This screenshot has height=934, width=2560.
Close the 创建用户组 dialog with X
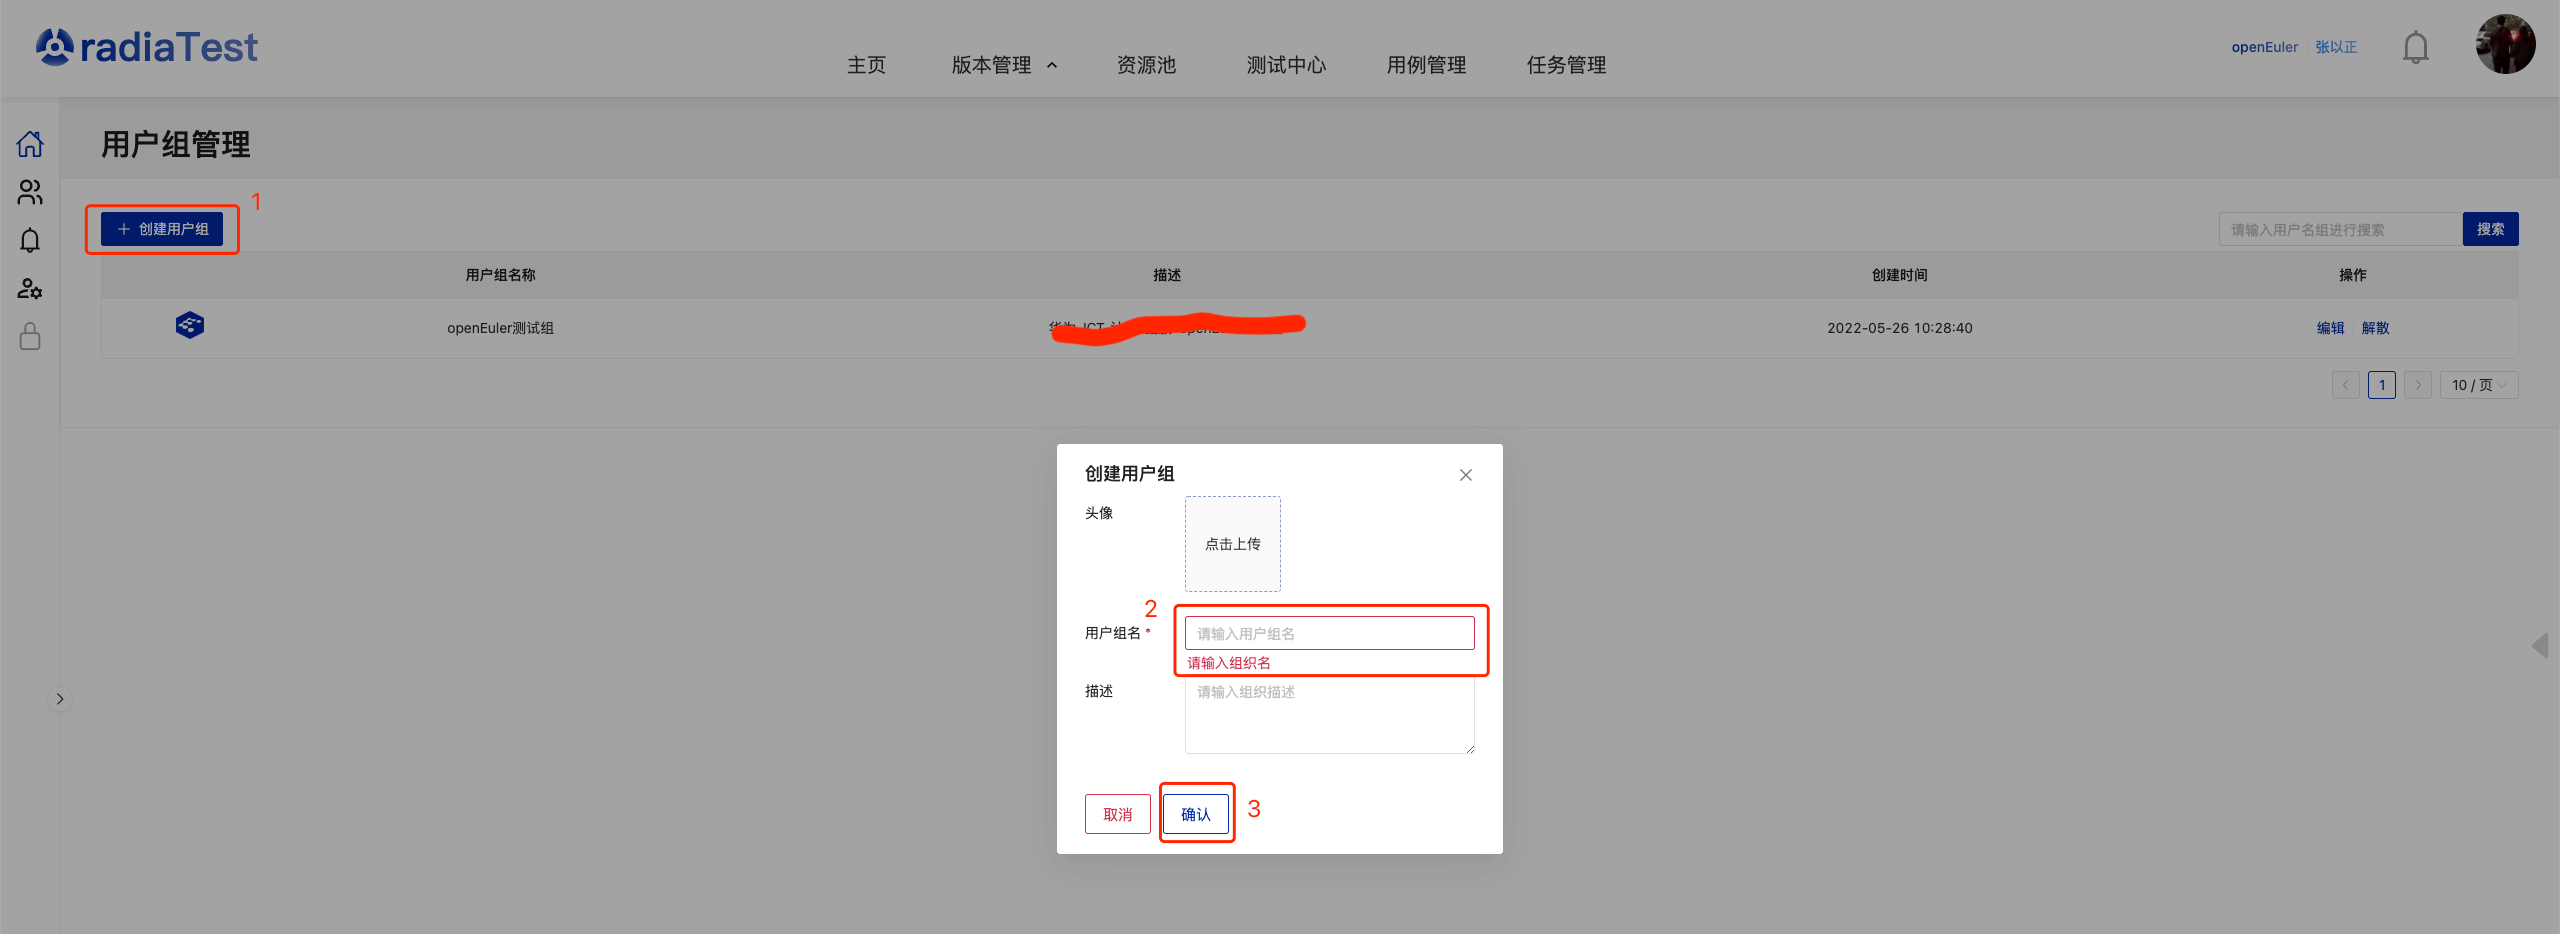click(1465, 475)
